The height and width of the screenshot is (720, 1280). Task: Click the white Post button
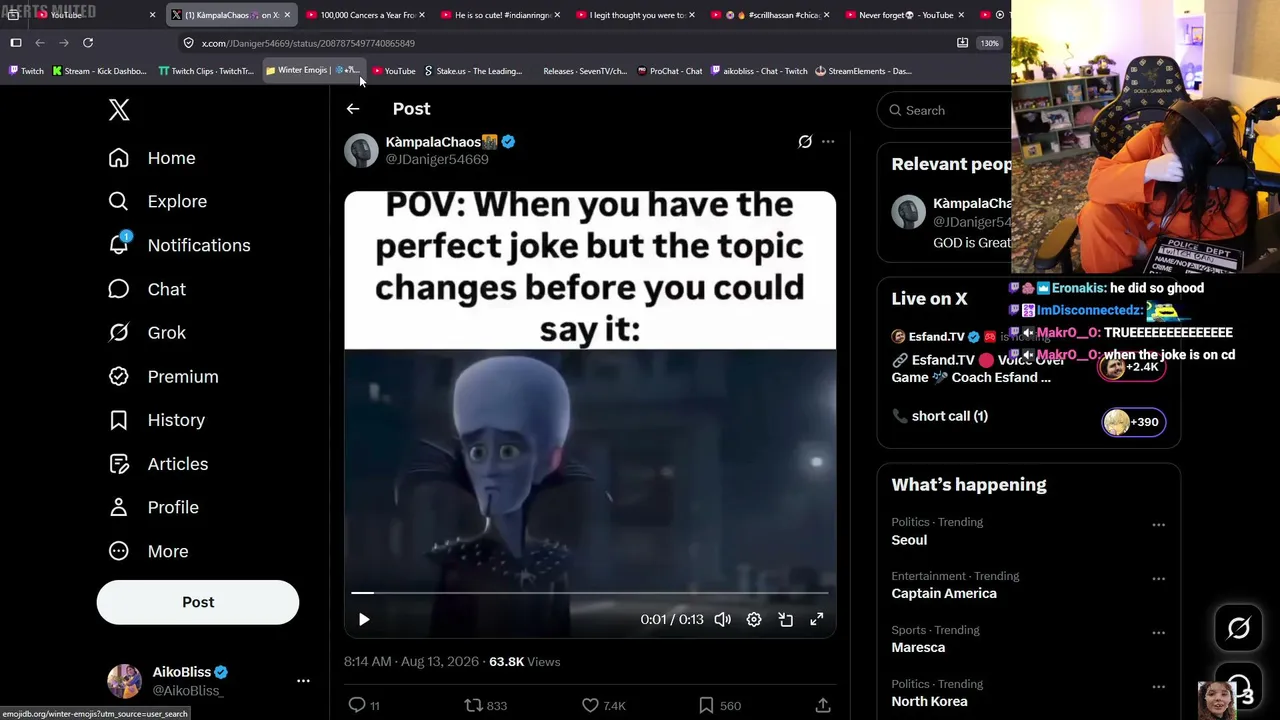point(198,602)
